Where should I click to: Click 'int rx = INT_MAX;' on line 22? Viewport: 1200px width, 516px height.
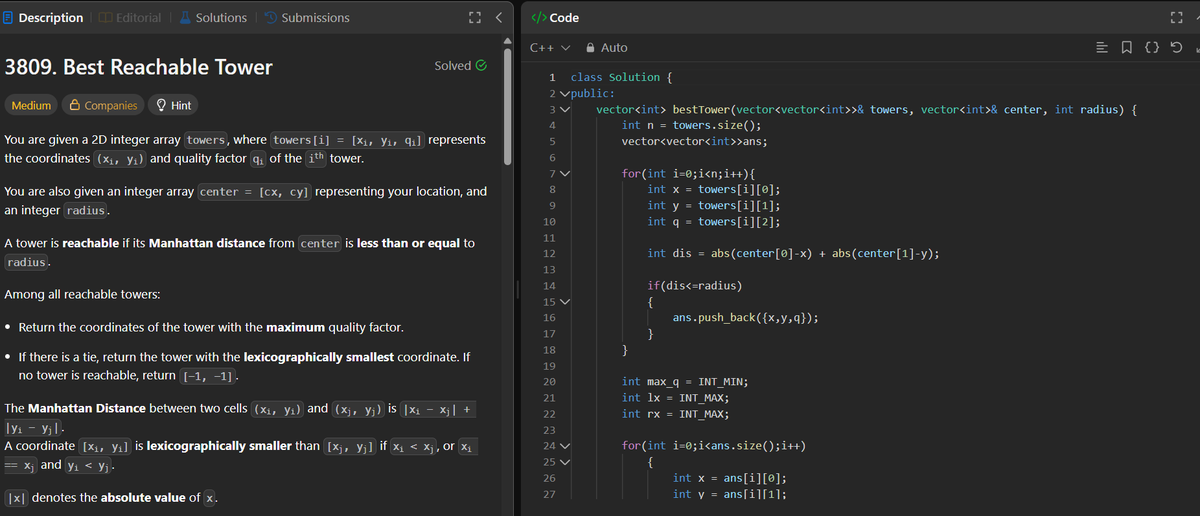[x=675, y=414]
